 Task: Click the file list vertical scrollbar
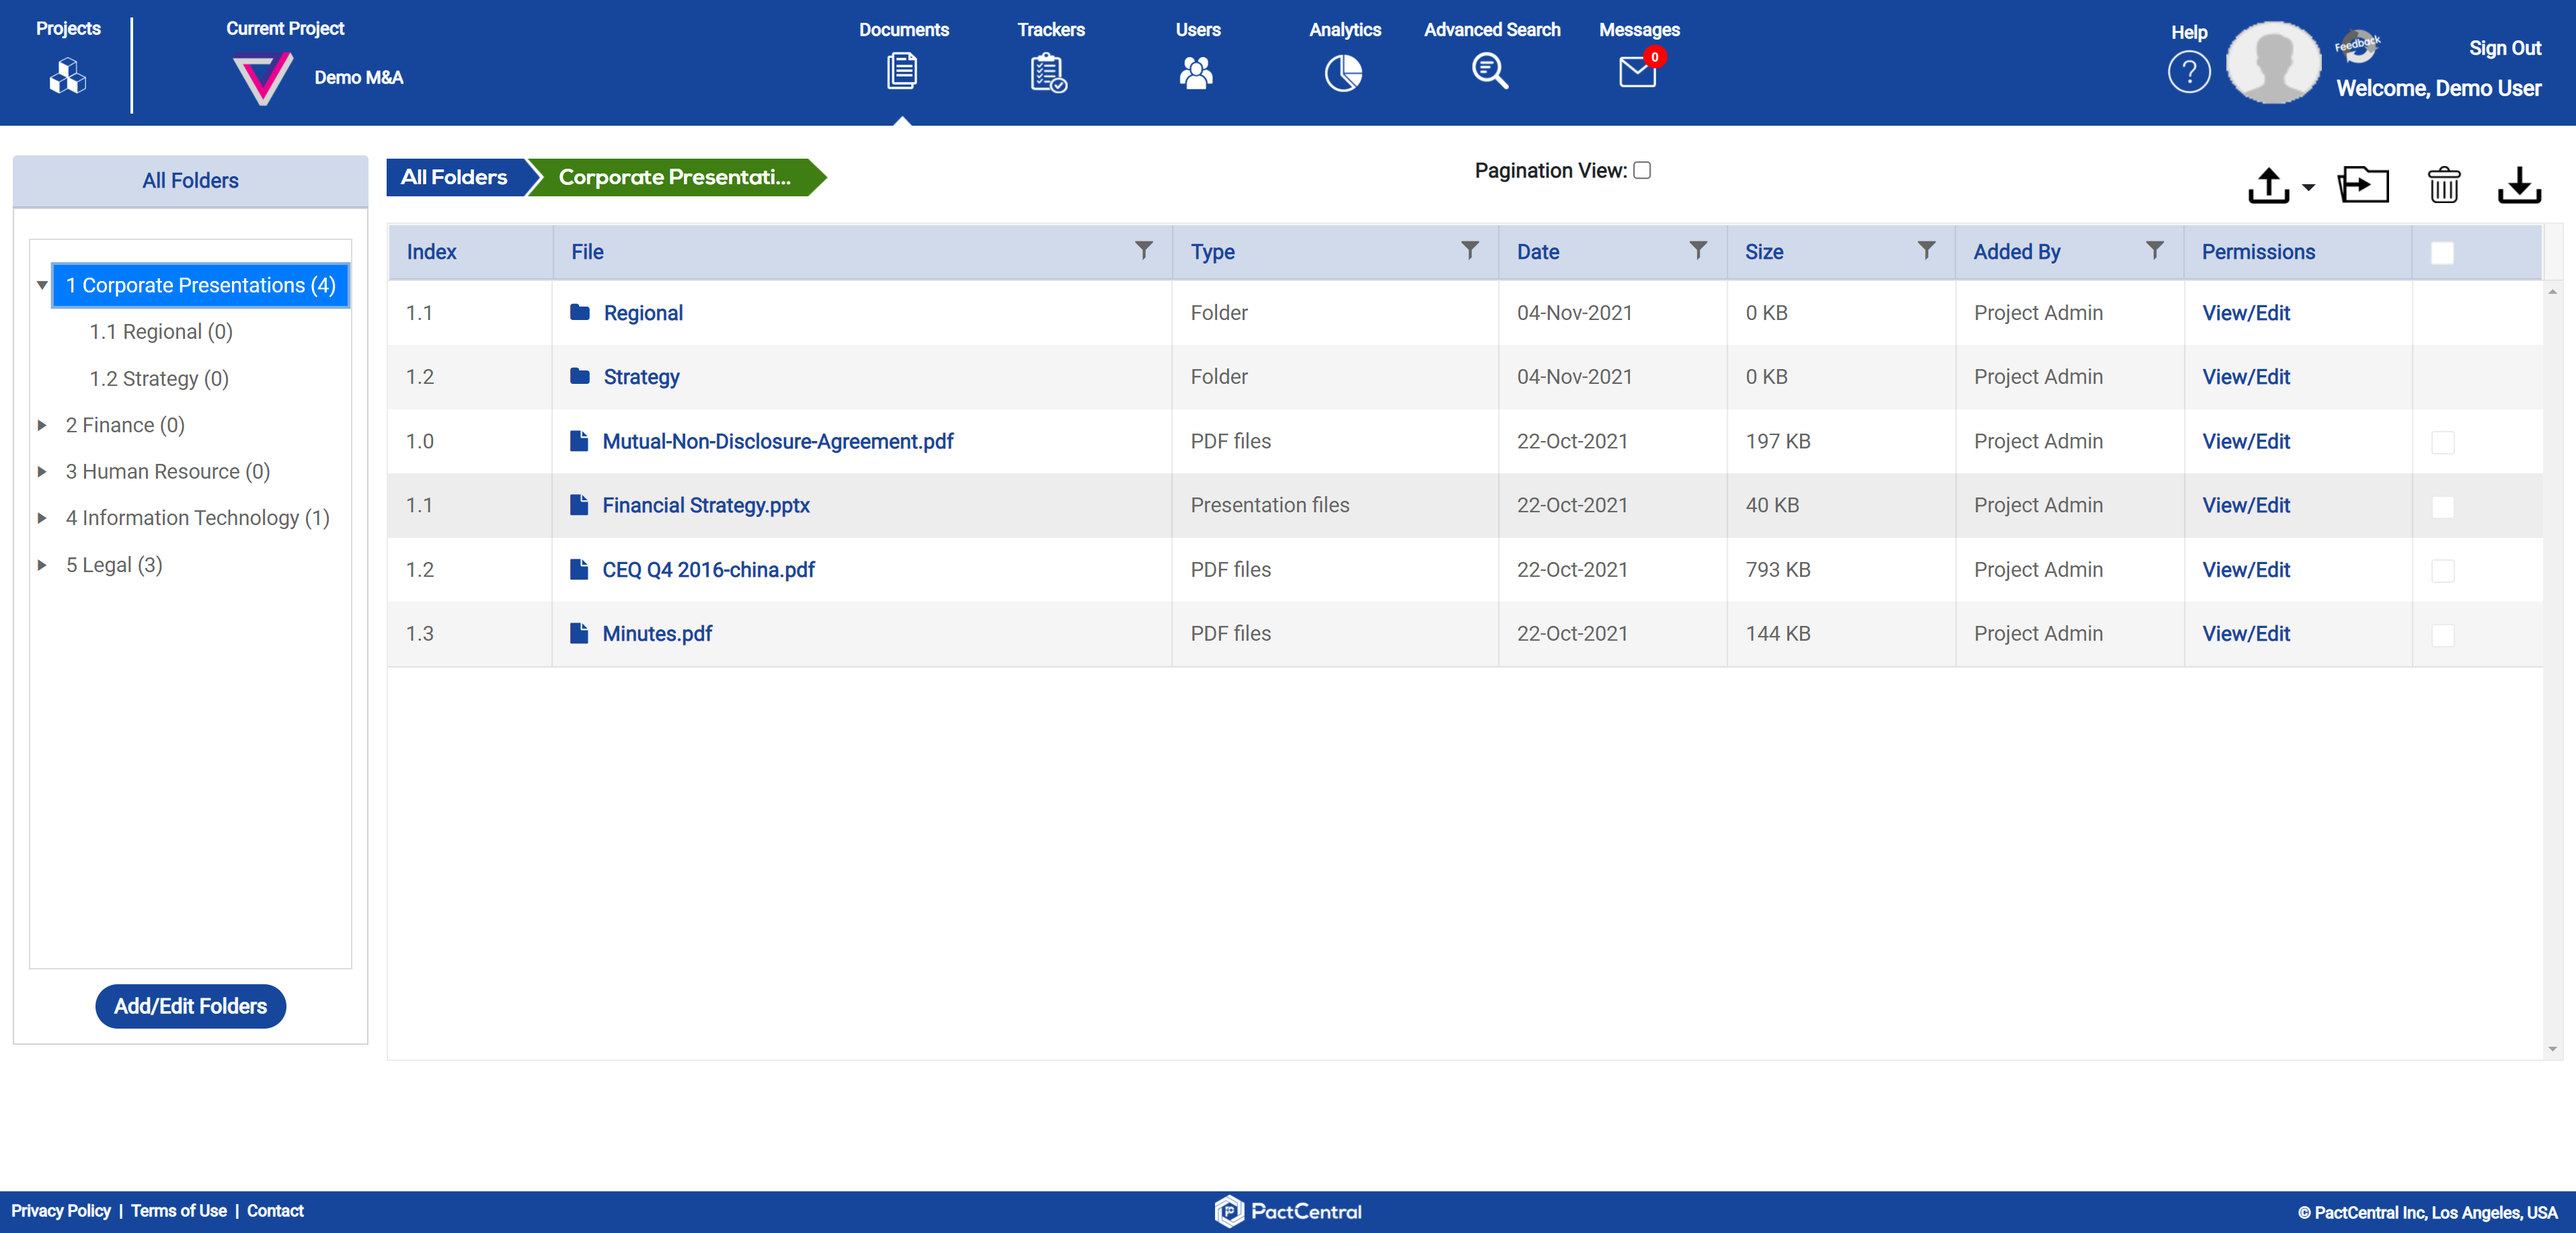pos(2552,670)
